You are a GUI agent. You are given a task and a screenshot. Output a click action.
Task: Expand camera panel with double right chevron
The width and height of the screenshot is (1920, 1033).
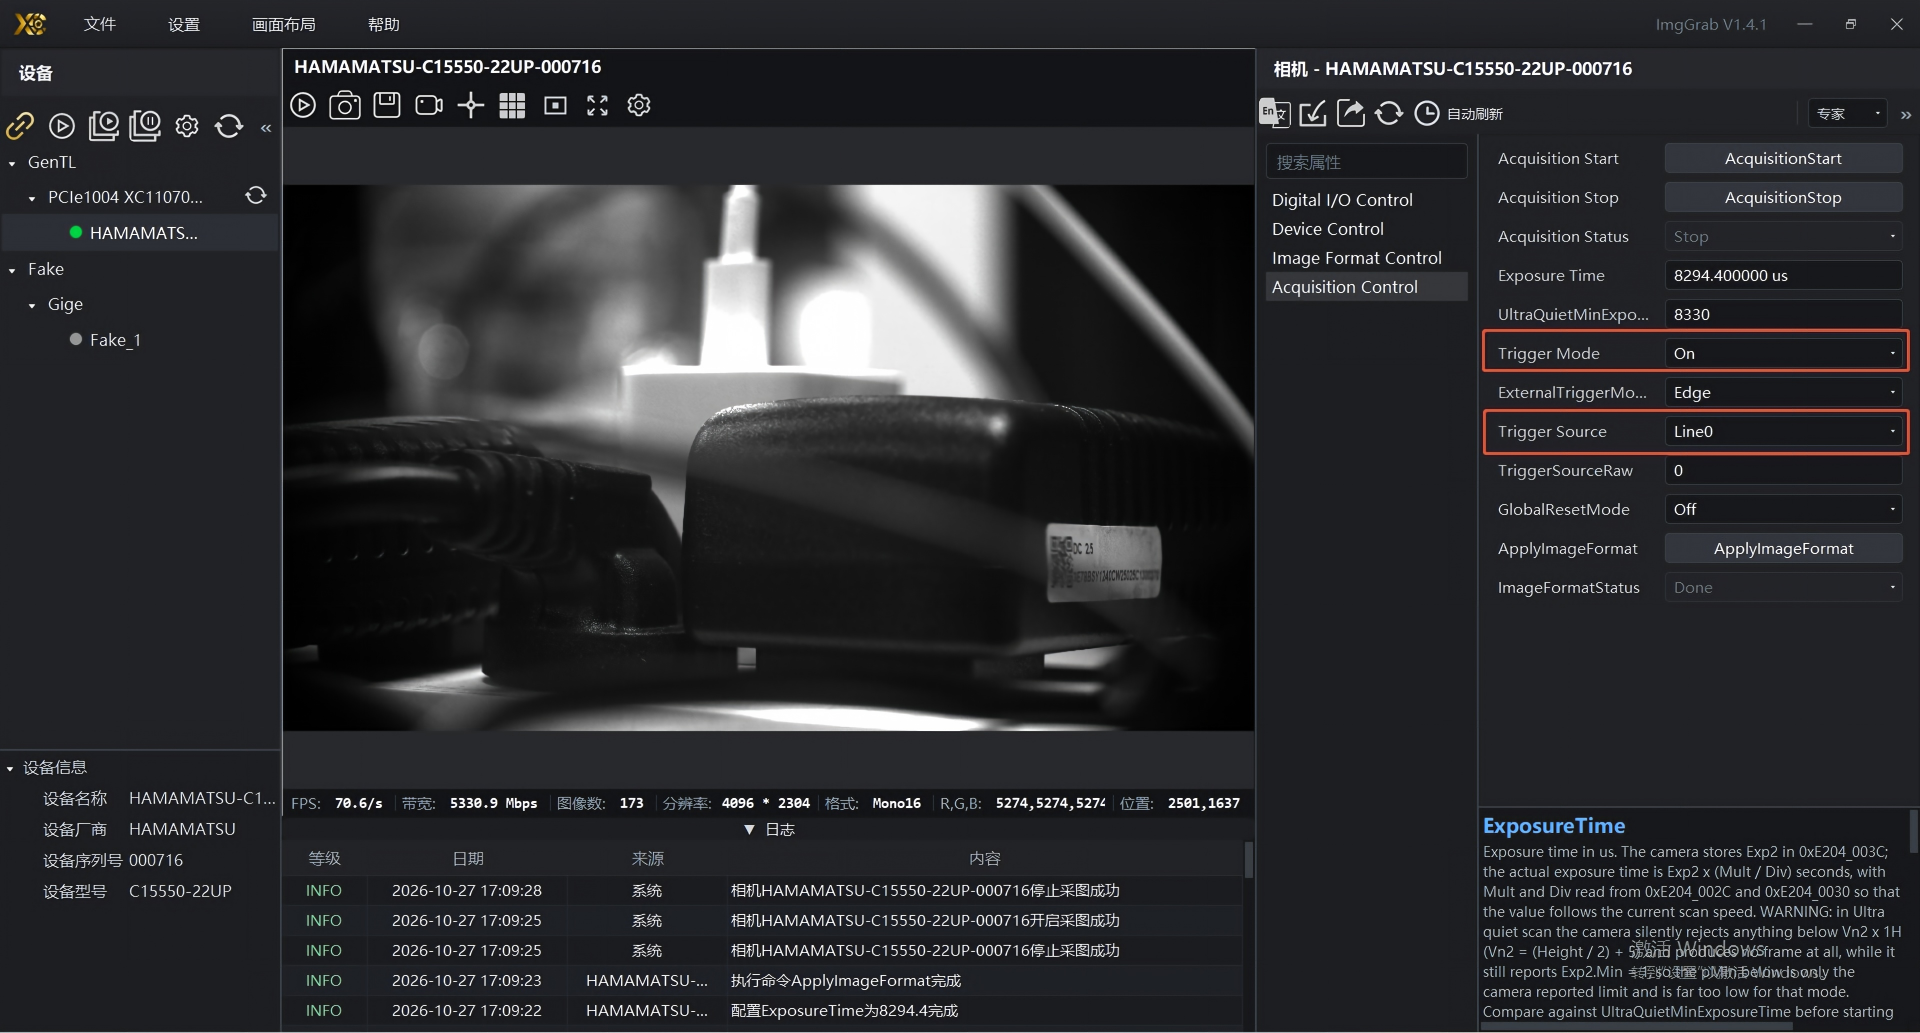click(1906, 115)
